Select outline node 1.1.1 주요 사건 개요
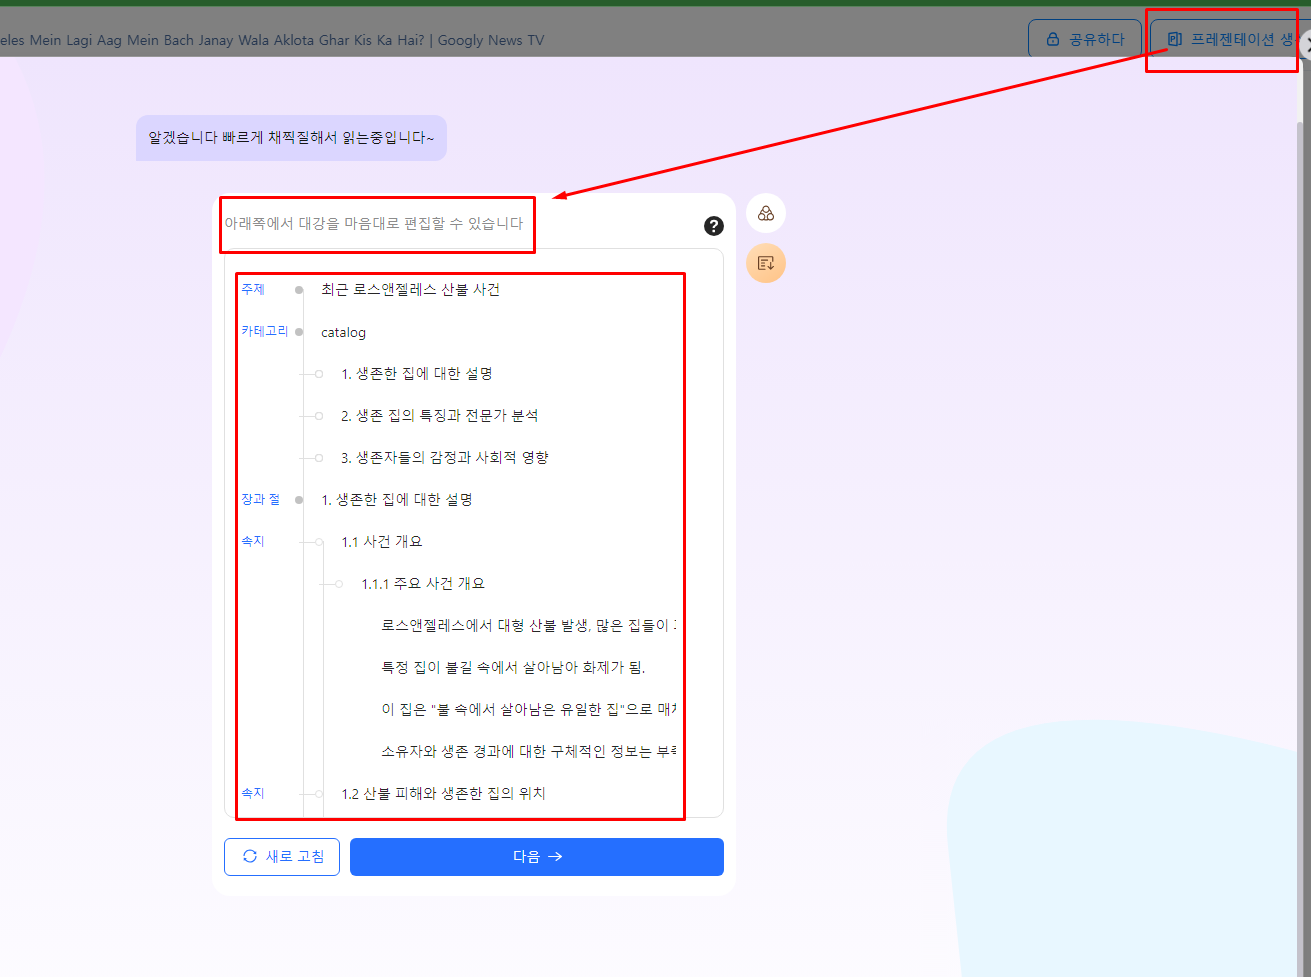This screenshot has width=1311, height=977. pos(423,584)
